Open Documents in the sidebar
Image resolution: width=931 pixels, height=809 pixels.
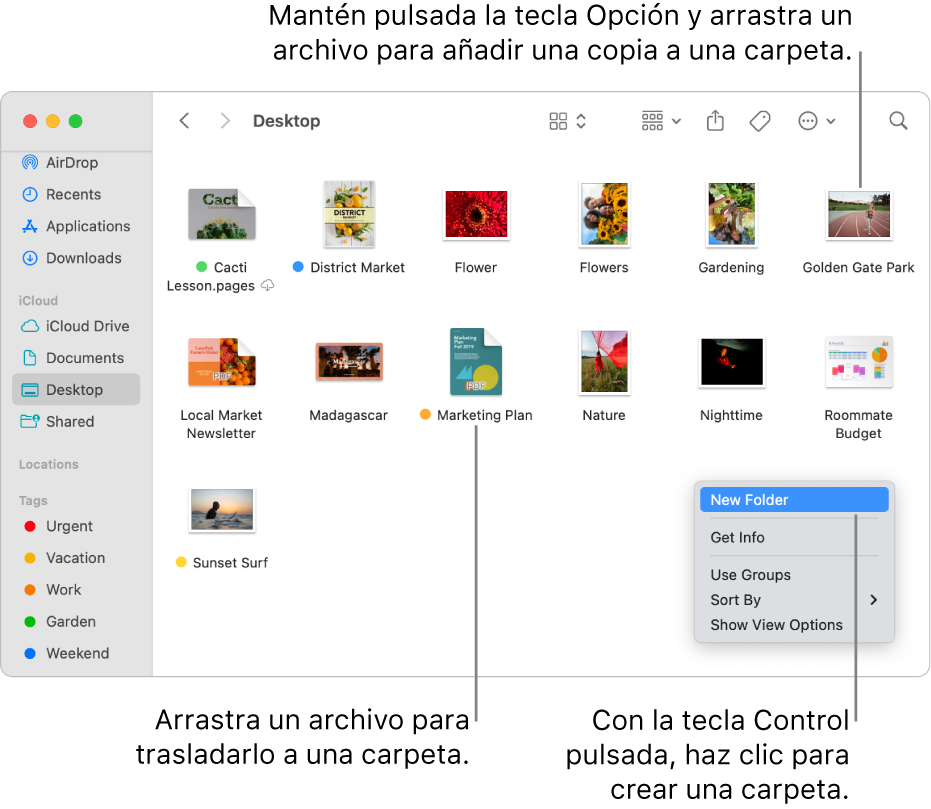pos(76,358)
